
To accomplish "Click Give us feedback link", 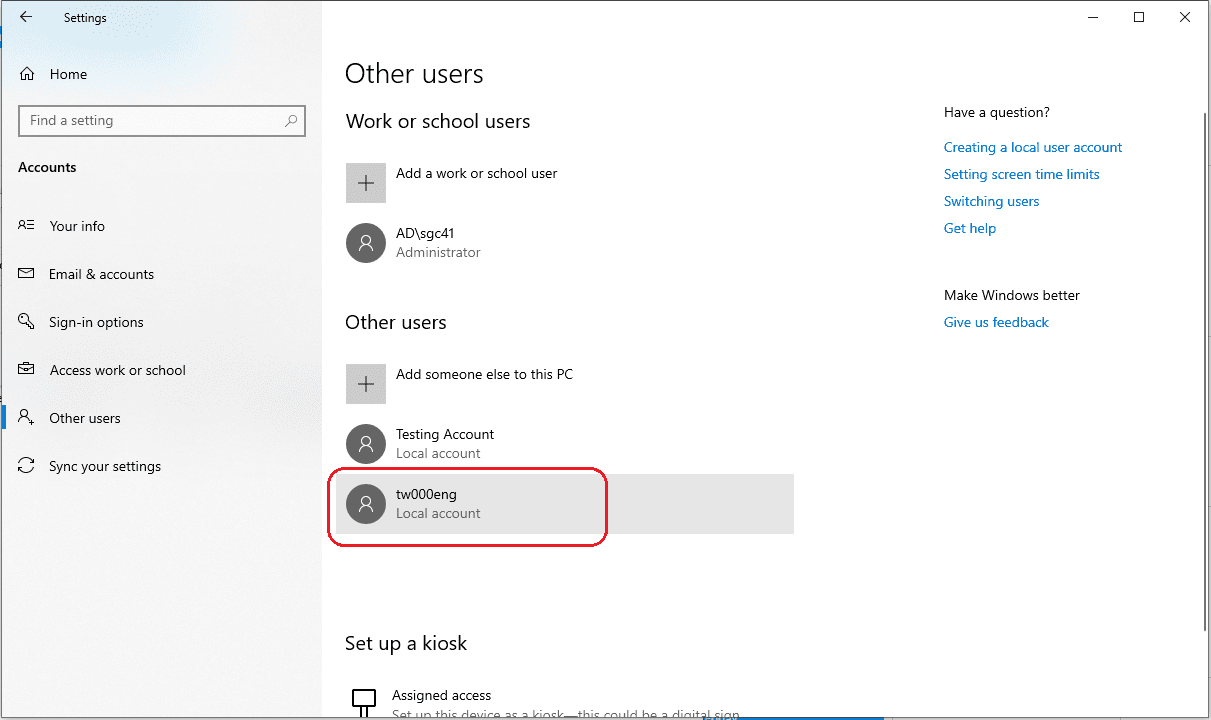I will pyautogui.click(x=996, y=322).
